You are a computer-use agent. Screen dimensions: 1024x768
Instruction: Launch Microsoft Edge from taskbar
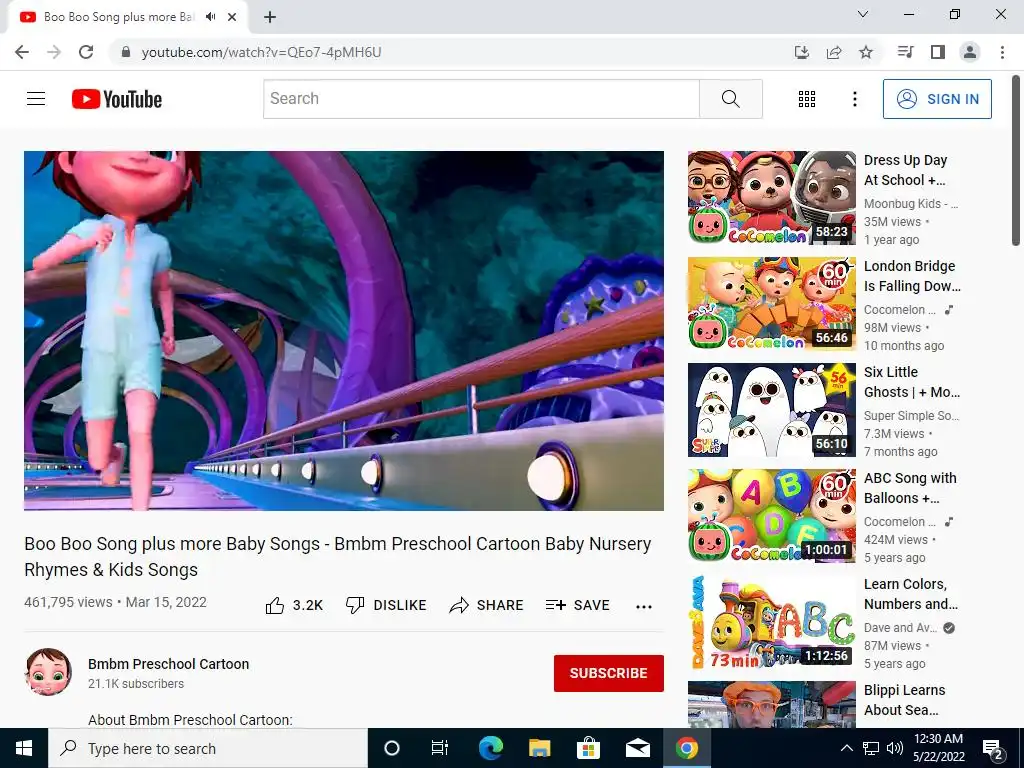490,748
